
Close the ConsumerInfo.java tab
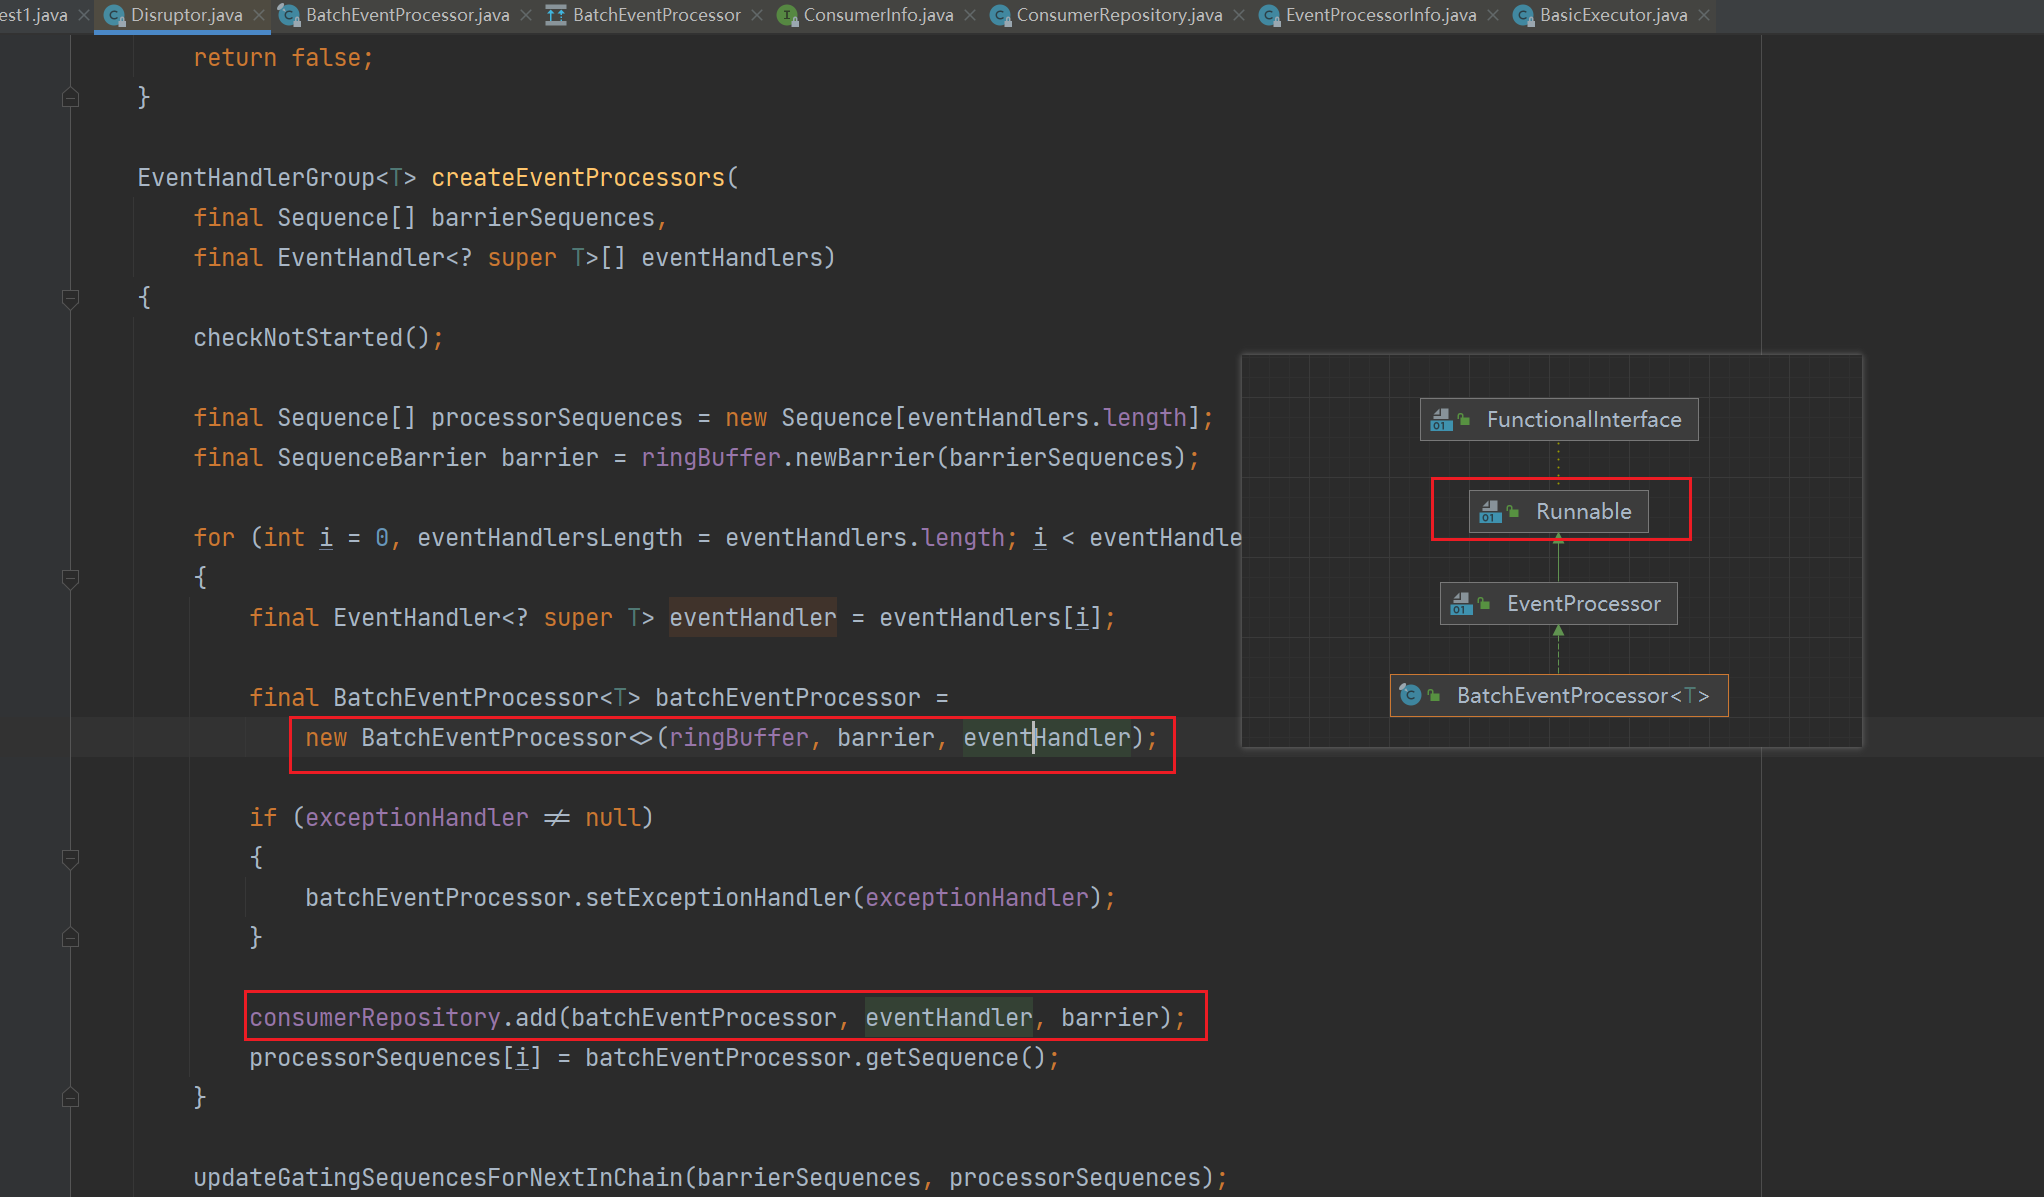tap(970, 15)
